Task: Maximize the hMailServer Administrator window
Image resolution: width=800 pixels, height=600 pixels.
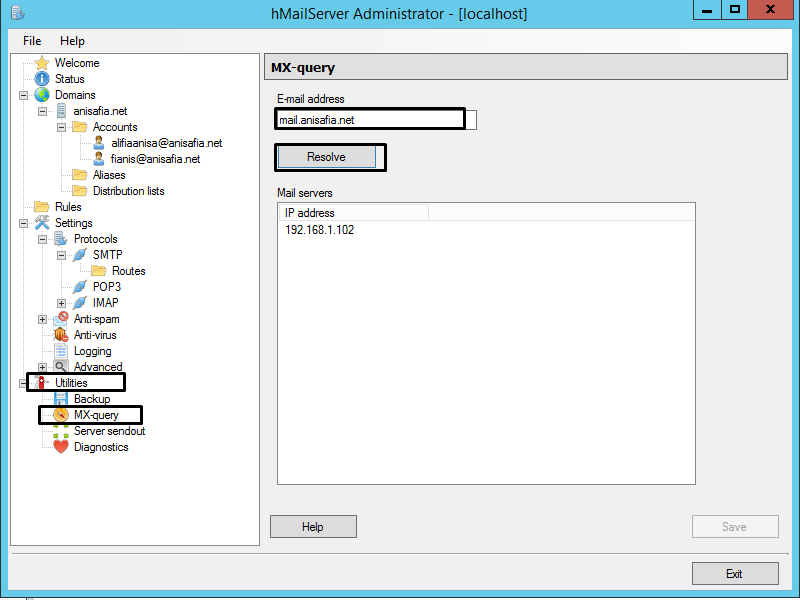Action: point(735,9)
